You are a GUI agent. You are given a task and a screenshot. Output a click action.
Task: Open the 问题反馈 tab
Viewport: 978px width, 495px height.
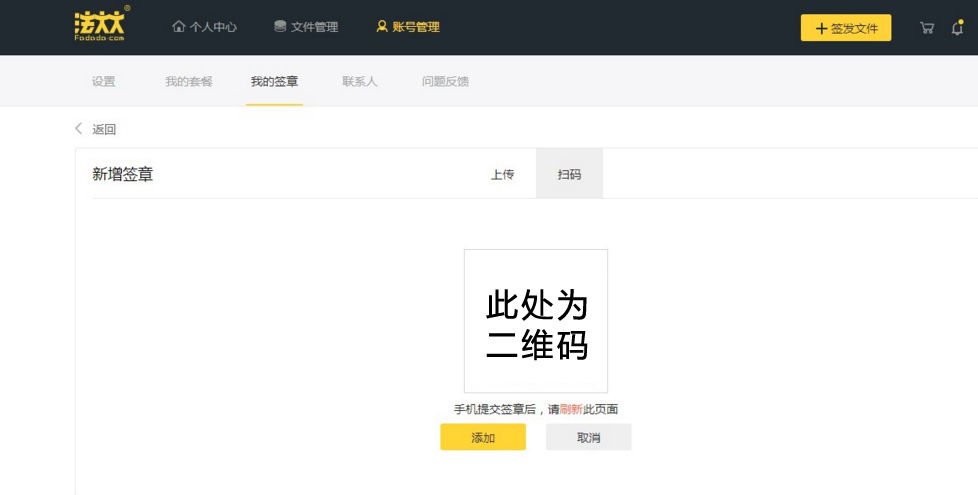445,81
